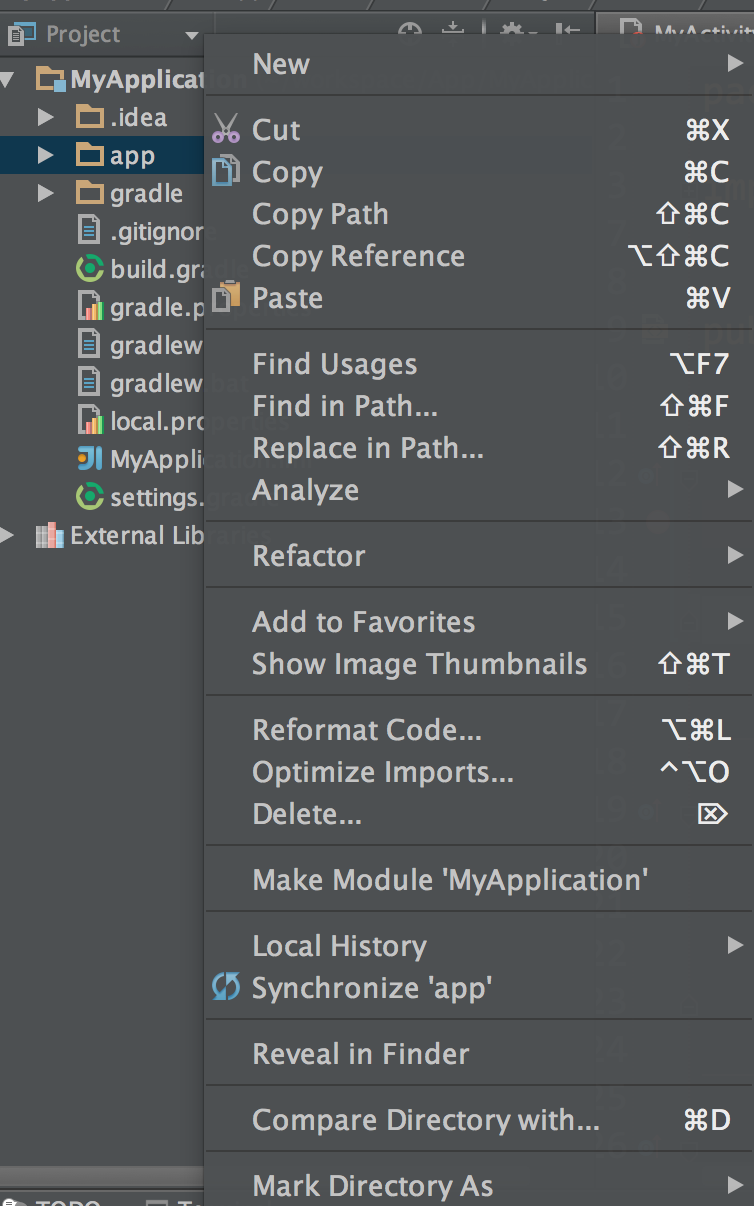Click the scissors icon beside Cut
Image resolution: width=754 pixels, height=1206 pixels.
[x=227, y=129]
